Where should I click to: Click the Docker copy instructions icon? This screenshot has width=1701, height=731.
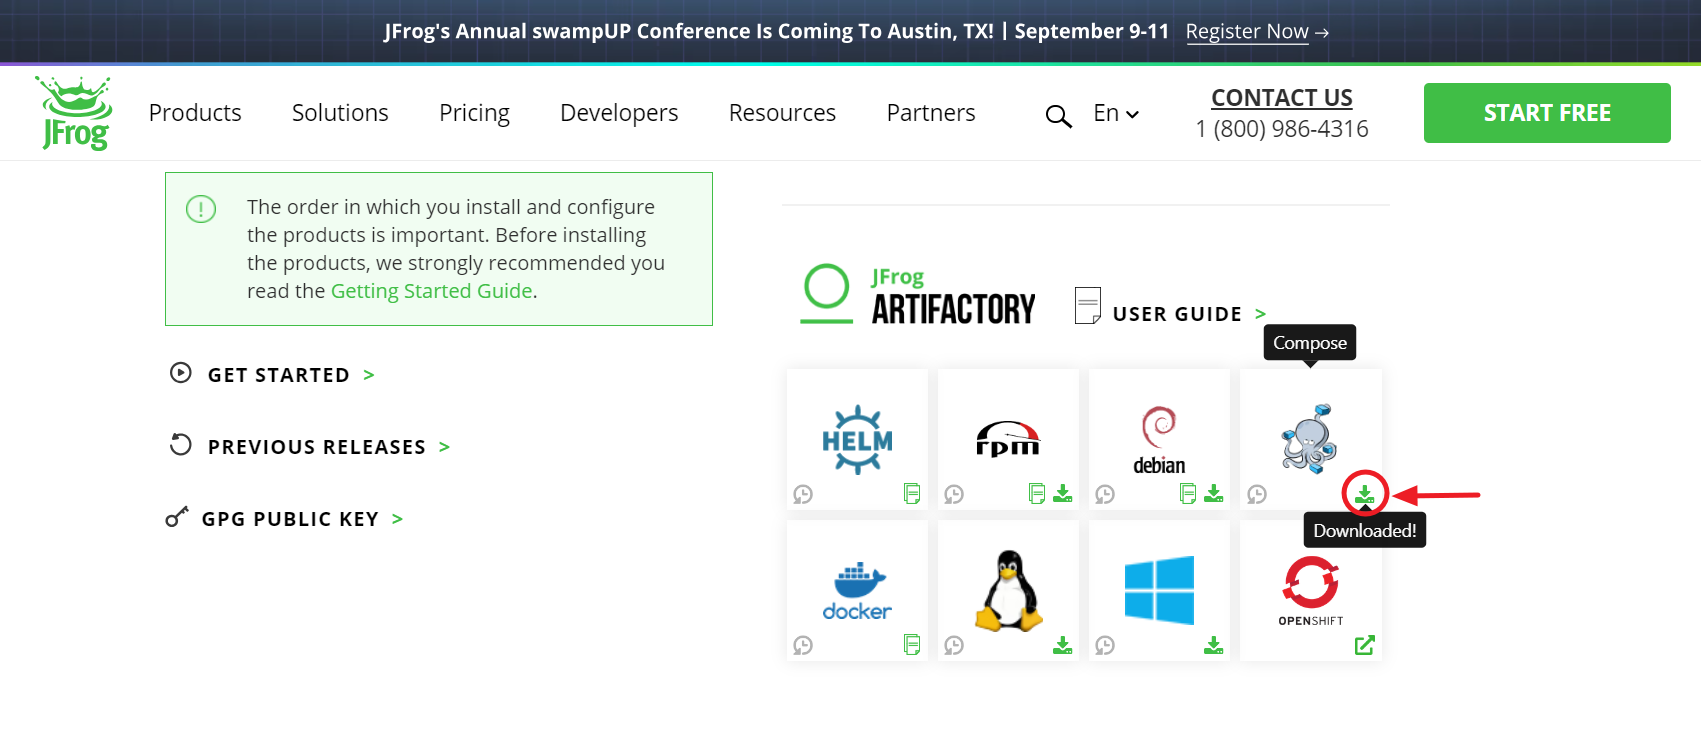click(911, 645)
